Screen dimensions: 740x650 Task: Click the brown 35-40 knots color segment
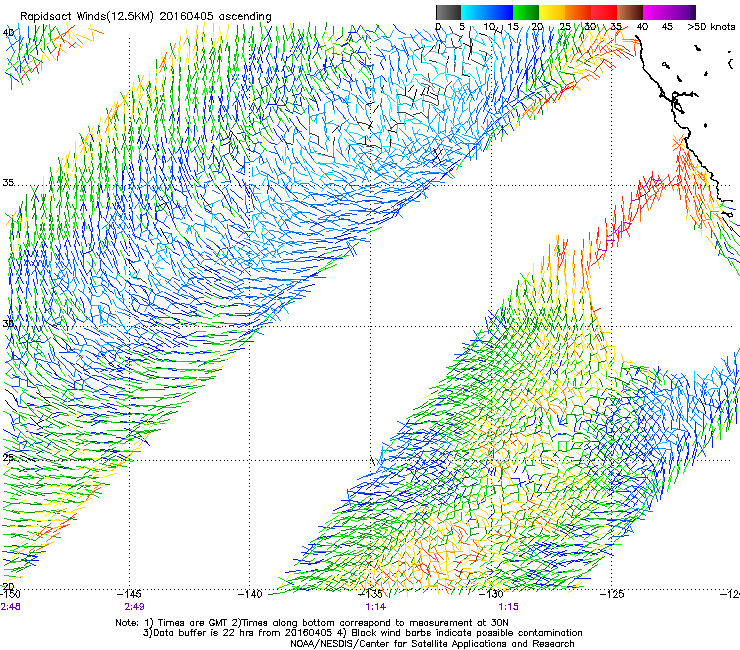[630, 12]
